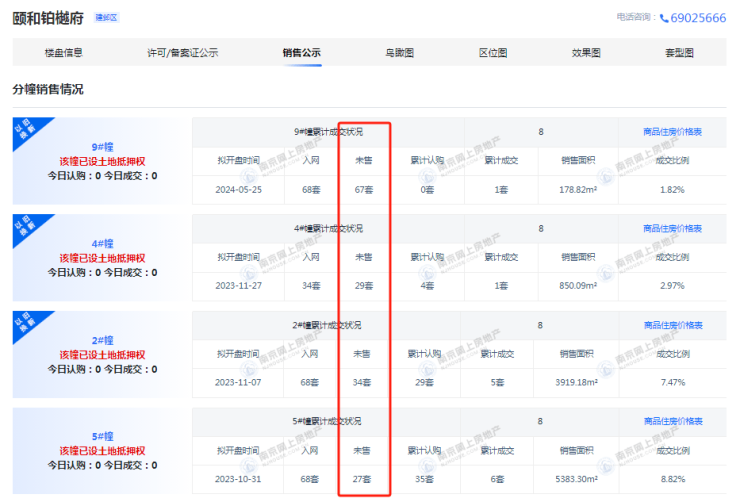This screenshot has width=740, height=502.
Task: Open the 区位图 tab
Action: click(x=493, y=53)
